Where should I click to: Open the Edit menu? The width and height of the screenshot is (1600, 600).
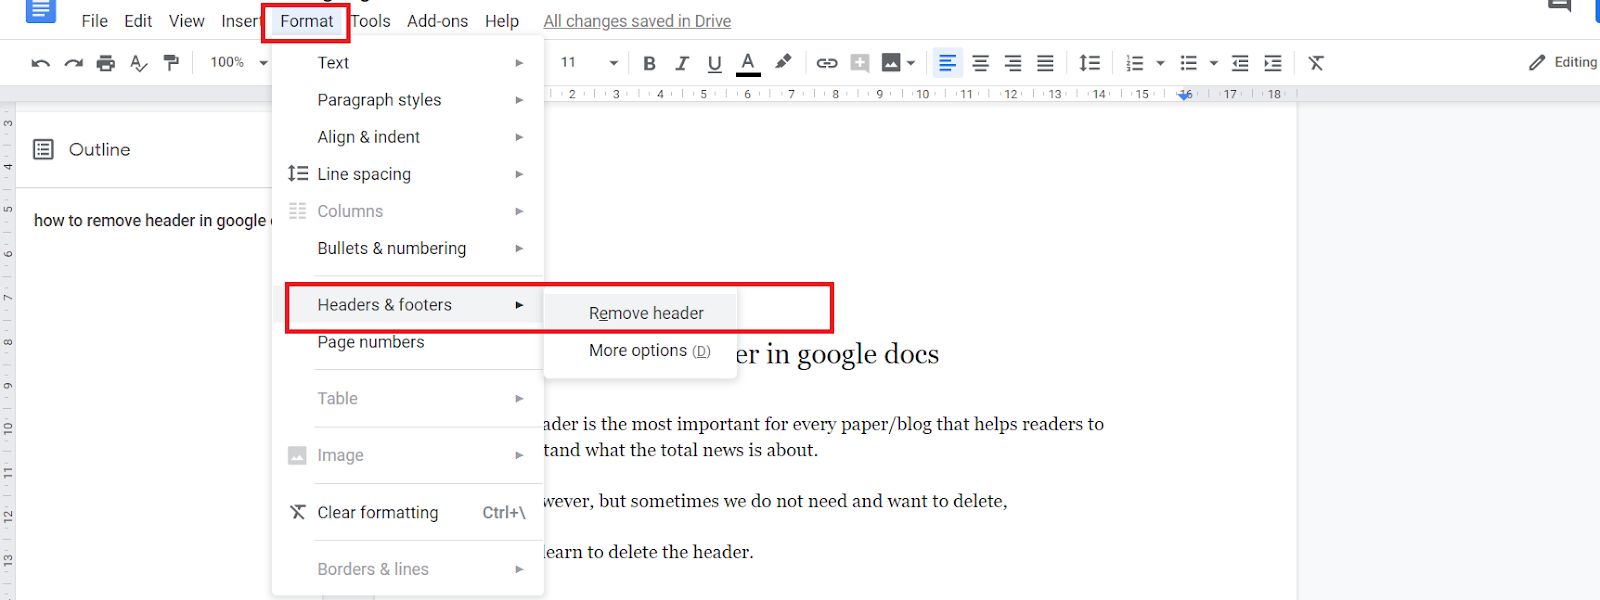138,21
